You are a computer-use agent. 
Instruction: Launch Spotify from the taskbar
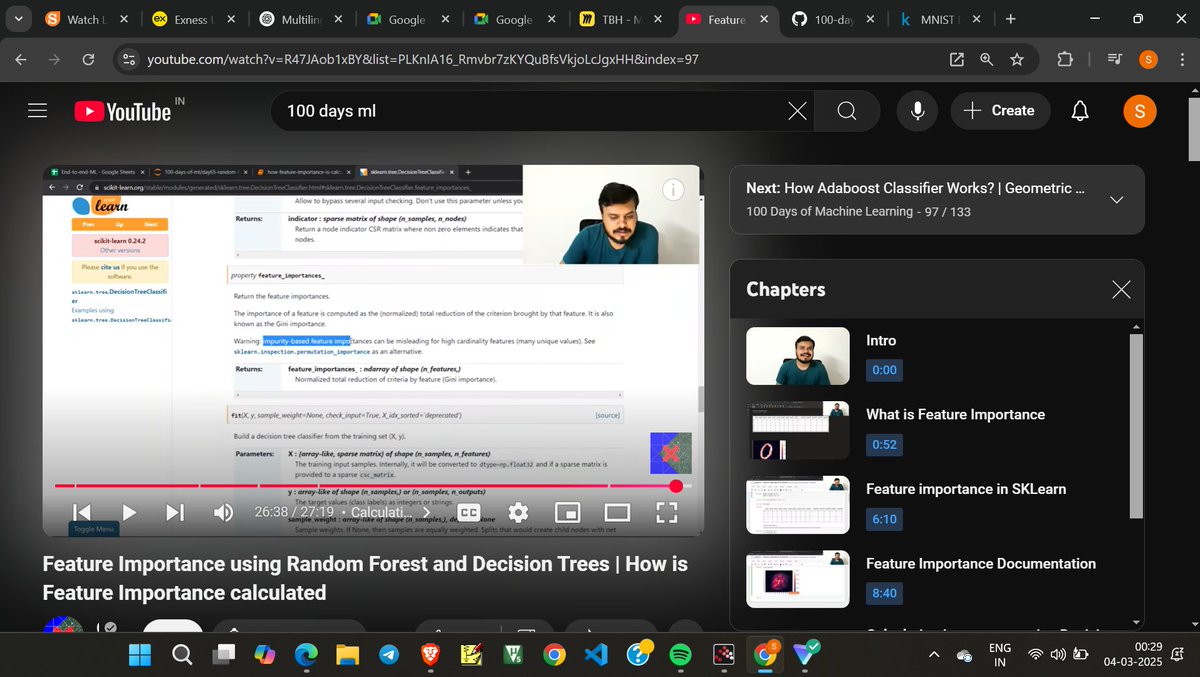coord(679,655)
